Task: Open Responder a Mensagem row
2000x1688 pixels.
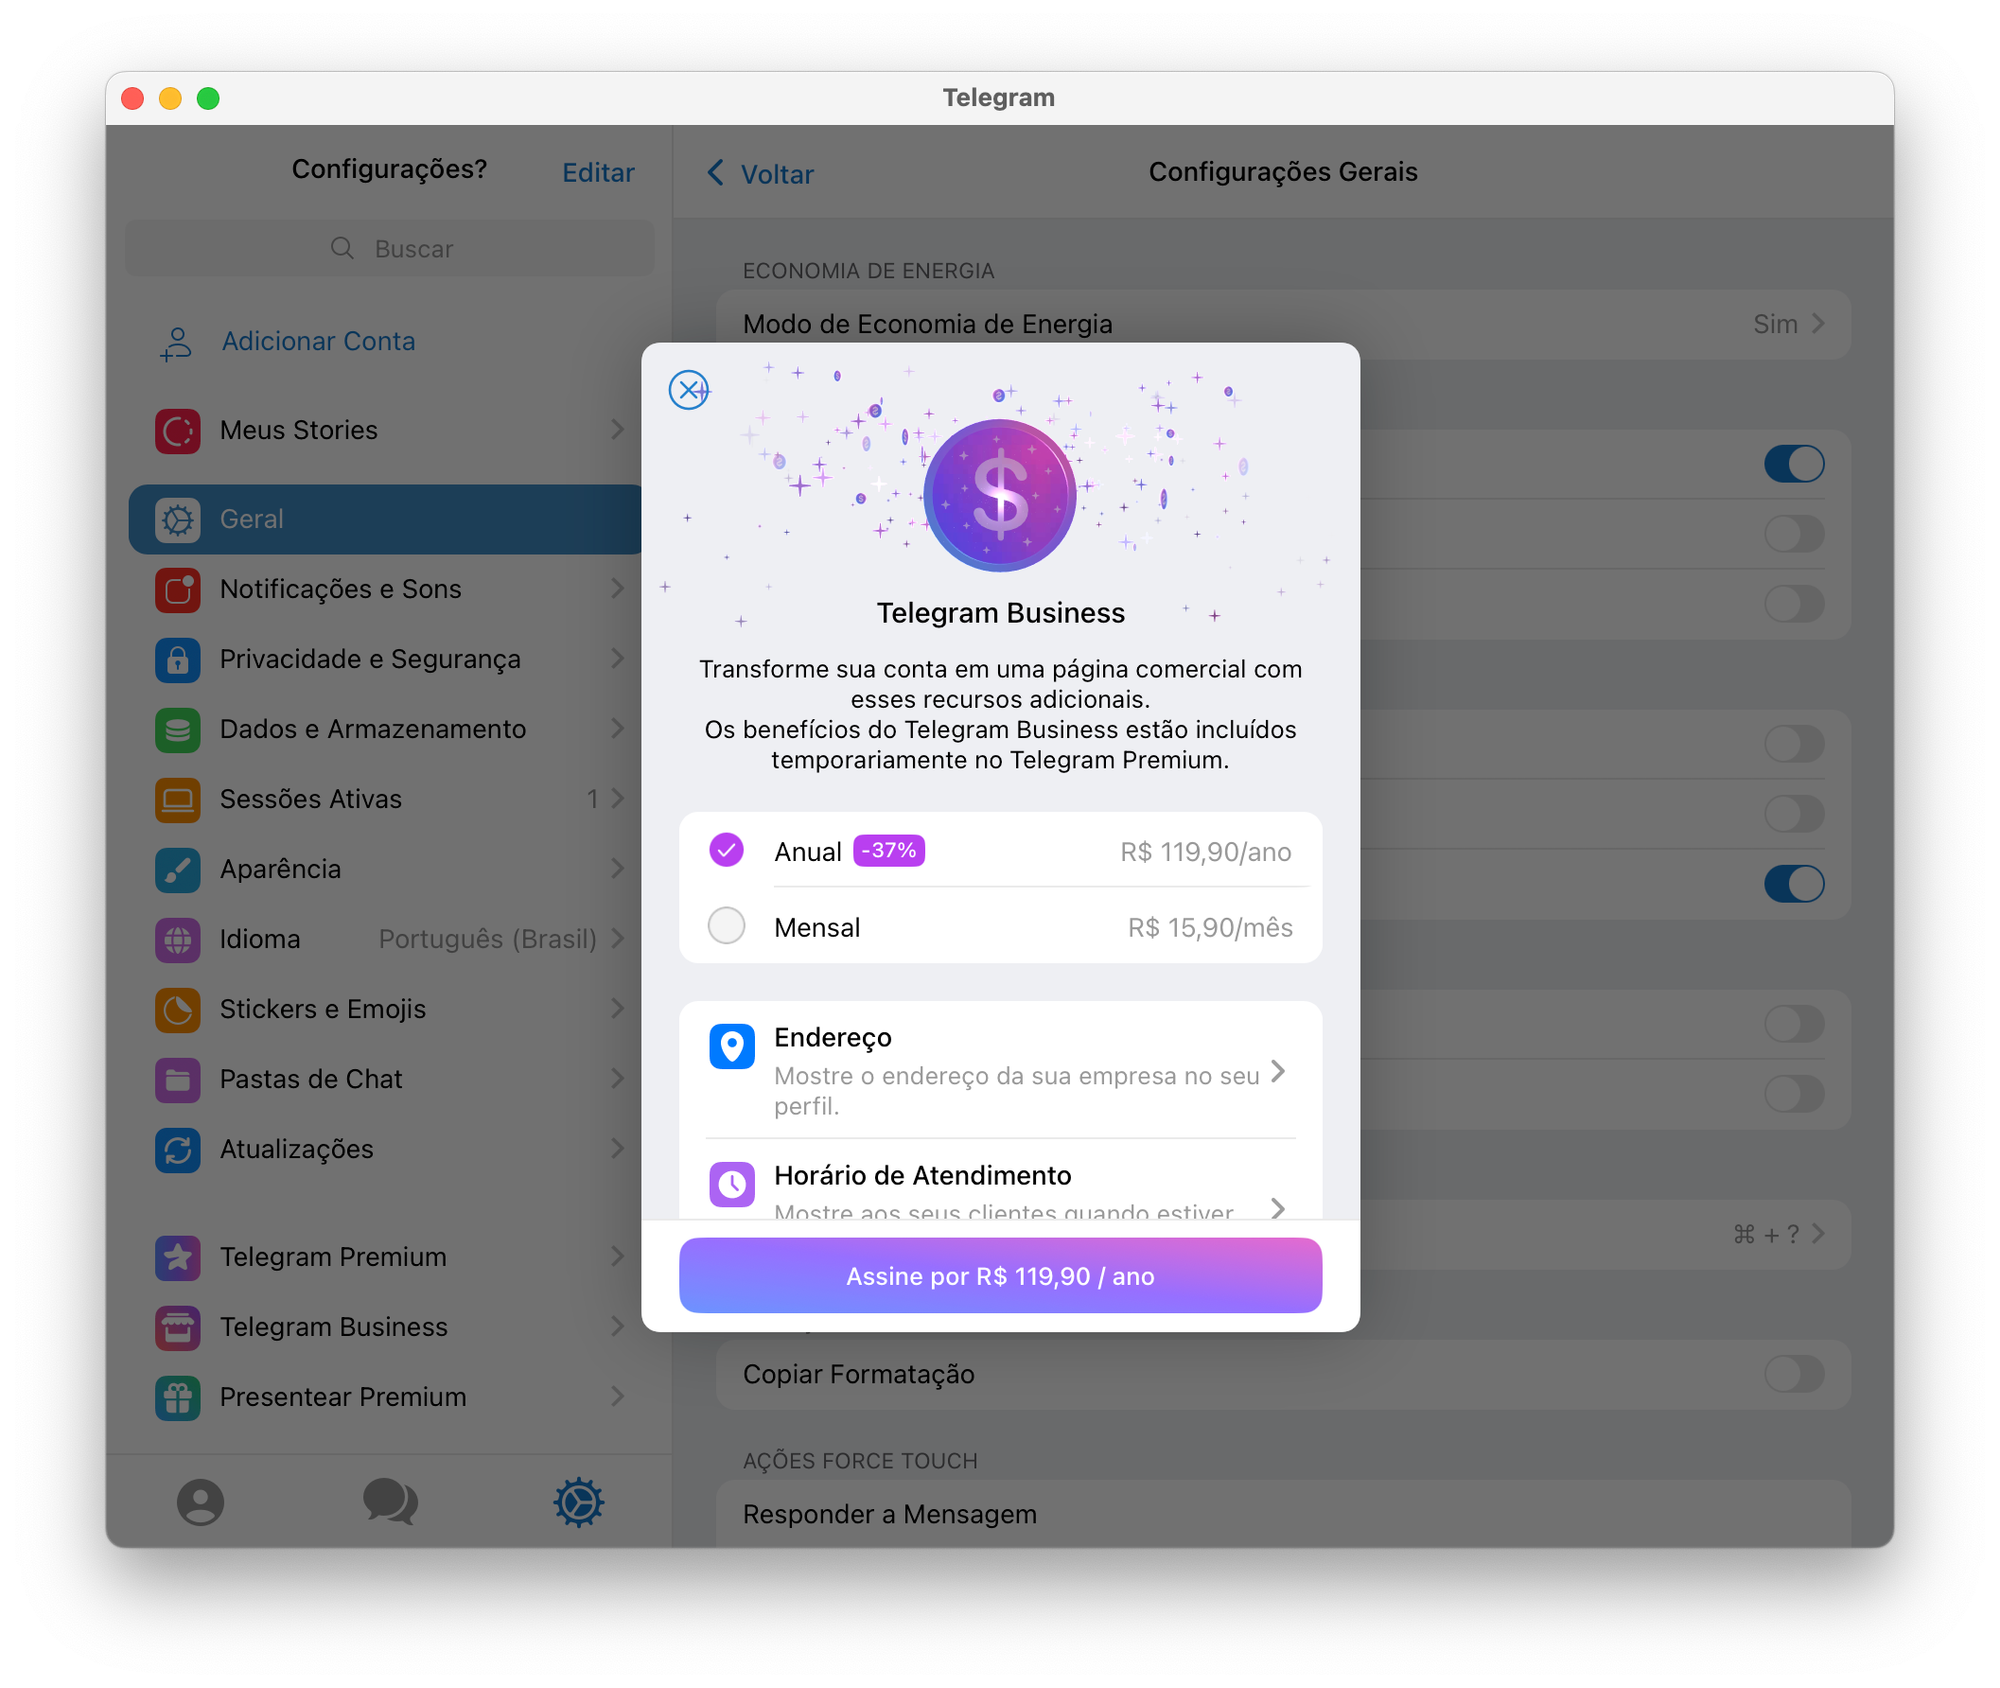Action: pos(1283,1514)
